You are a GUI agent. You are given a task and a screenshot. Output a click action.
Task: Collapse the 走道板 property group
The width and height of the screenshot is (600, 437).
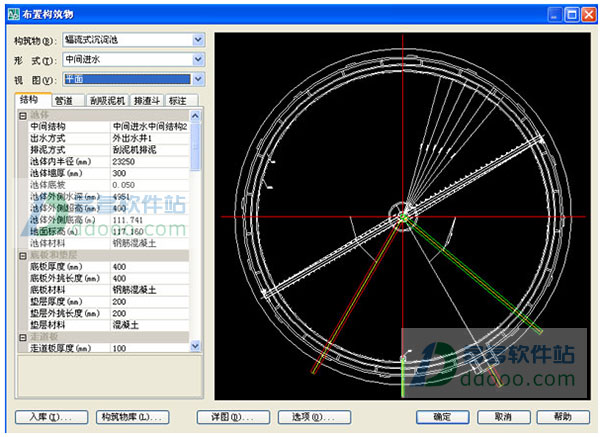tap(23, 337)
